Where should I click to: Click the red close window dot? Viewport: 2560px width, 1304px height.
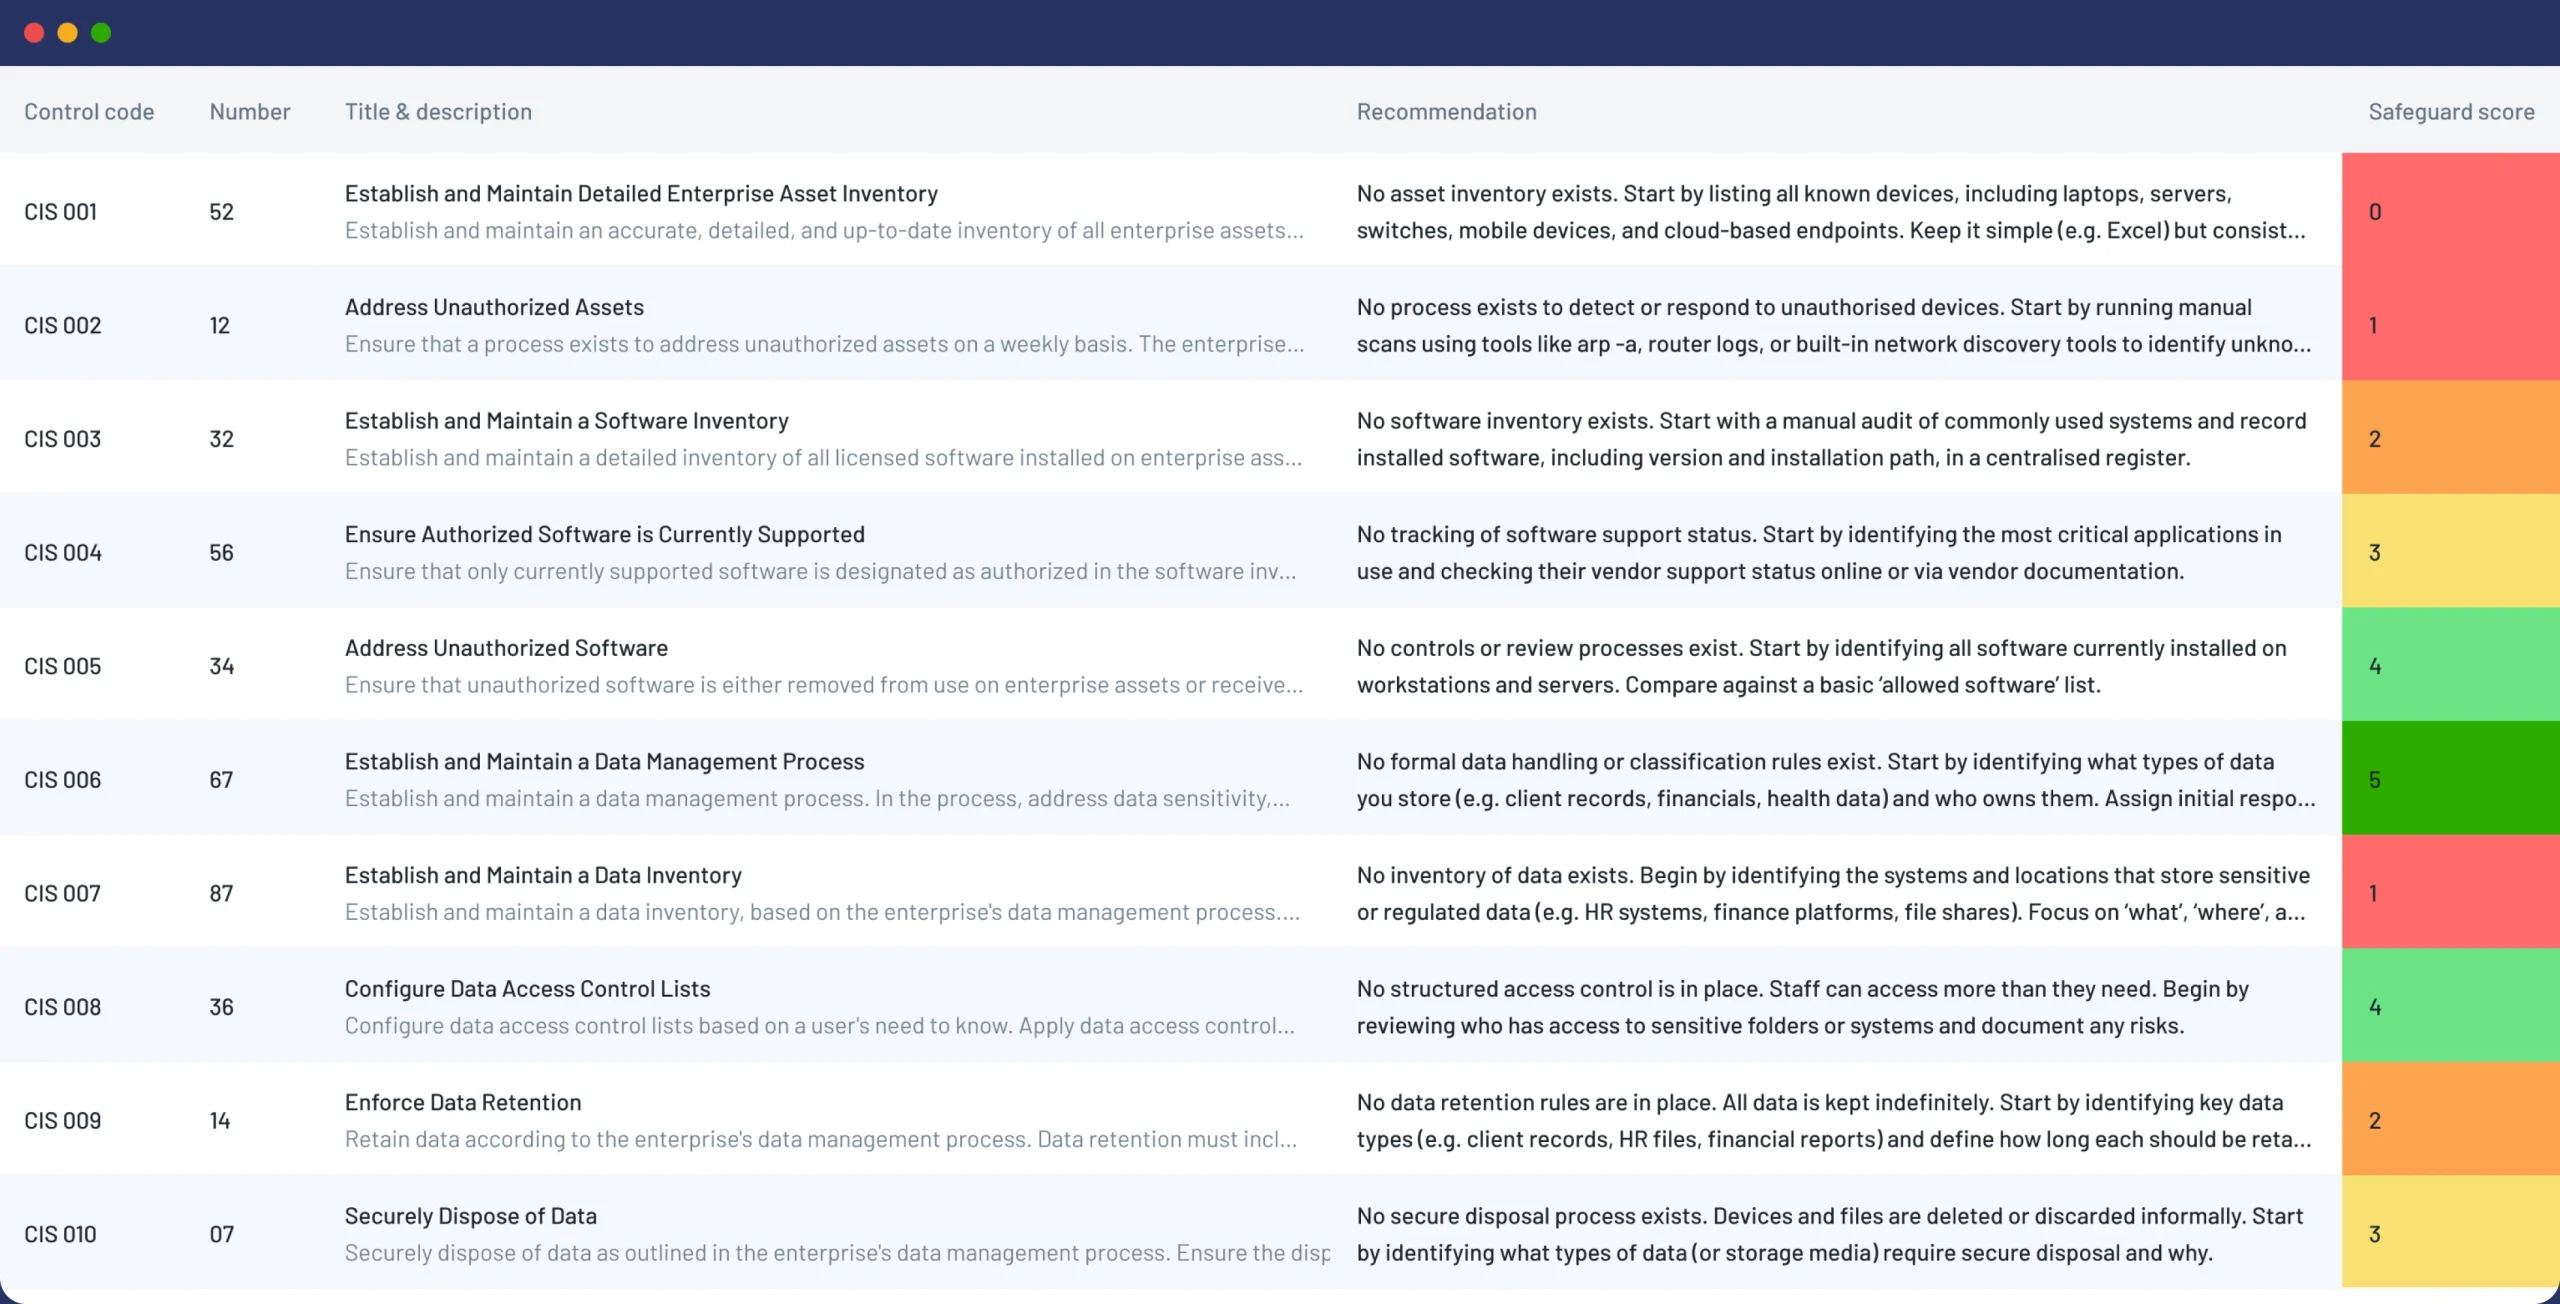tap(34, 33)
